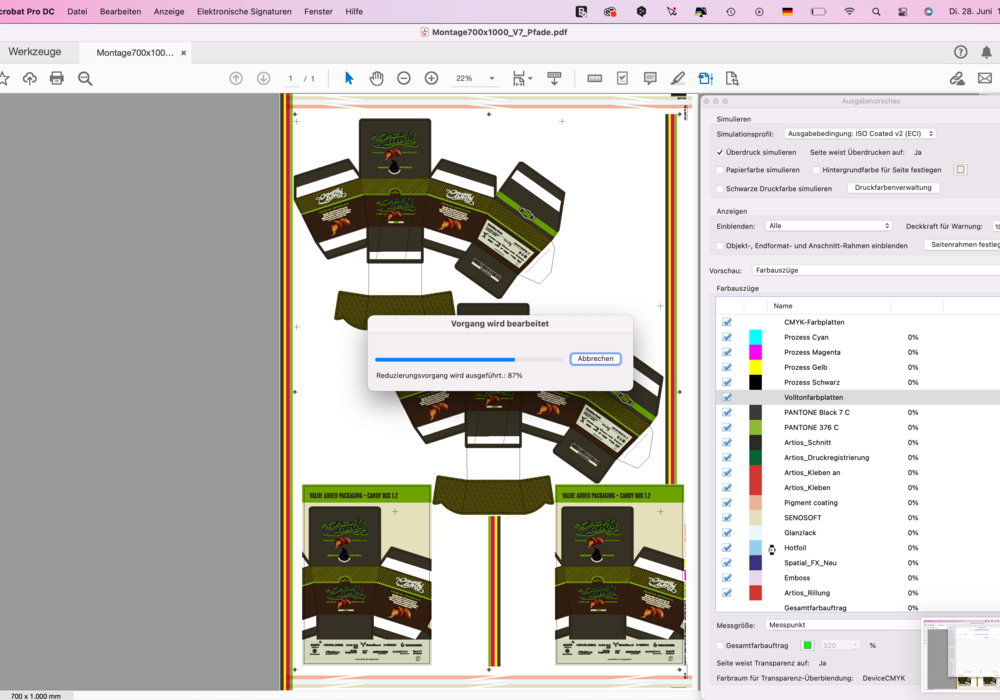Open the form checkbox tool icon
The image size is (1000, 700).
[622, 78]
